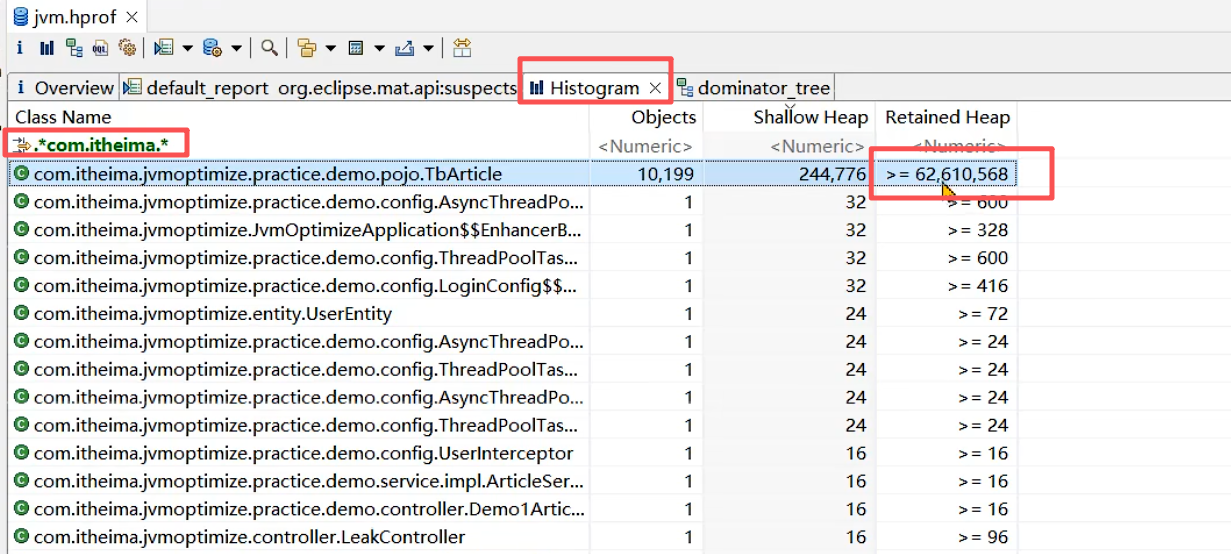Click the Run Expert System Test reports icon
The height and width of the screenshot is (554, 1231).
click(x=164, y=47)
